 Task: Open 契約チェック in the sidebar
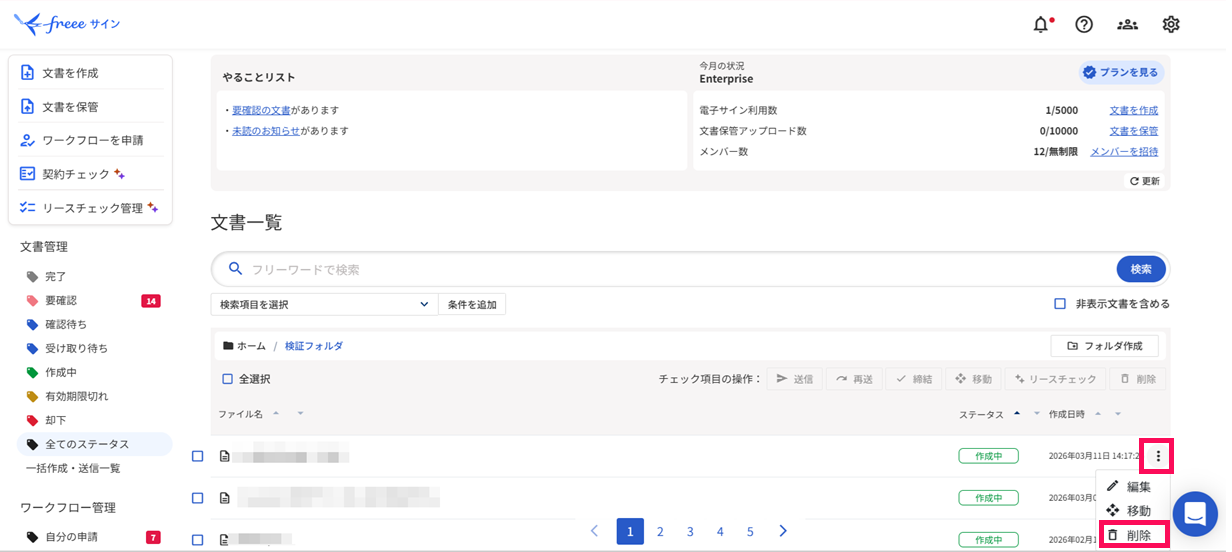[90, 174]
